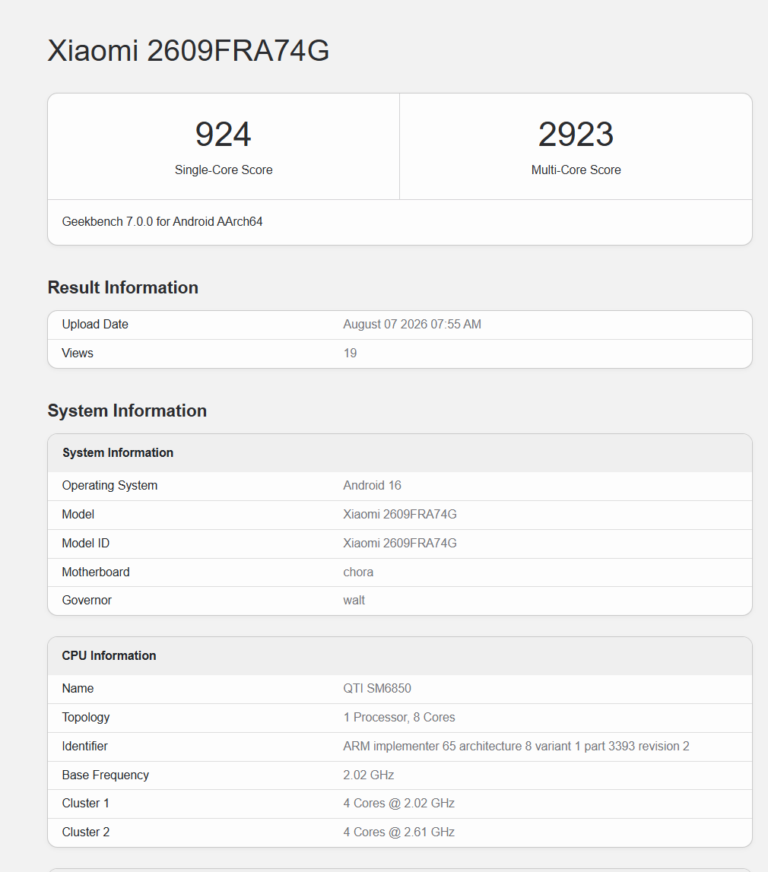The height and width of the screenshot is (872, 768).
Task: Click the System Information table header
Action: click(118, 453)
